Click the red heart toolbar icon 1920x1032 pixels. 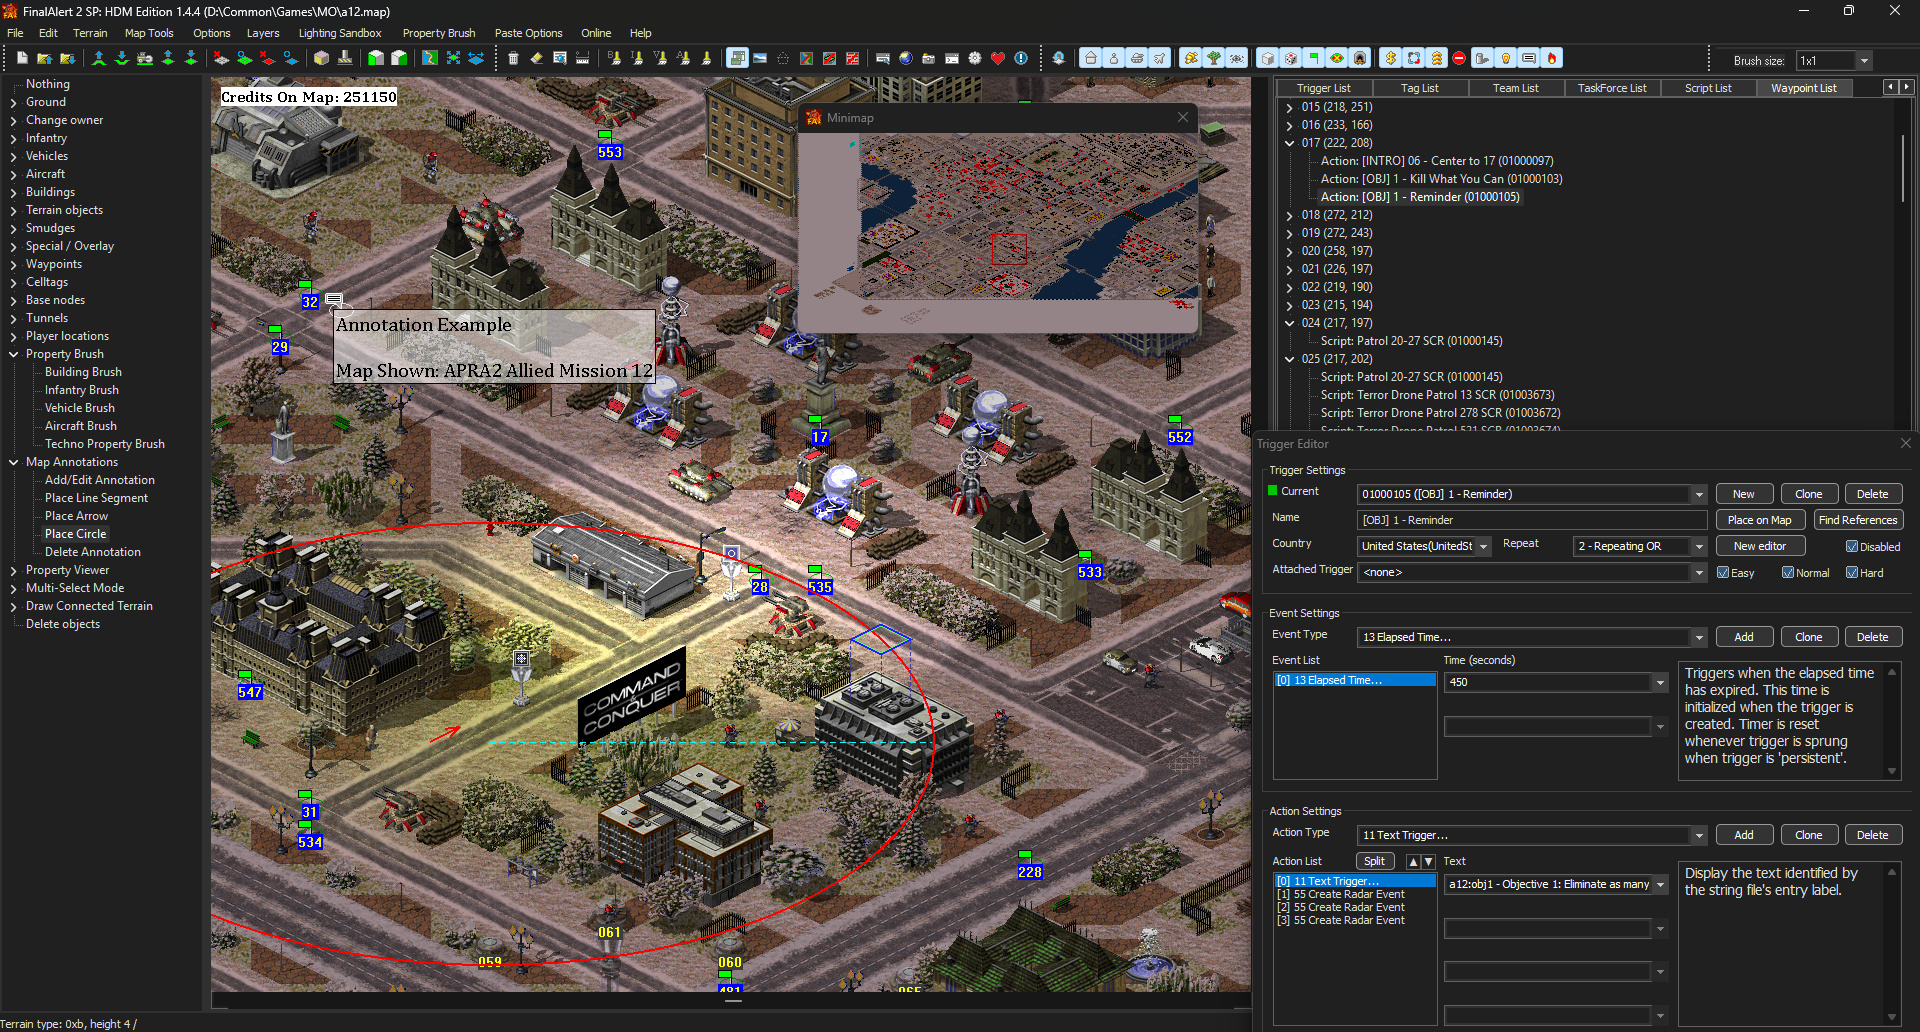[998, 59]
